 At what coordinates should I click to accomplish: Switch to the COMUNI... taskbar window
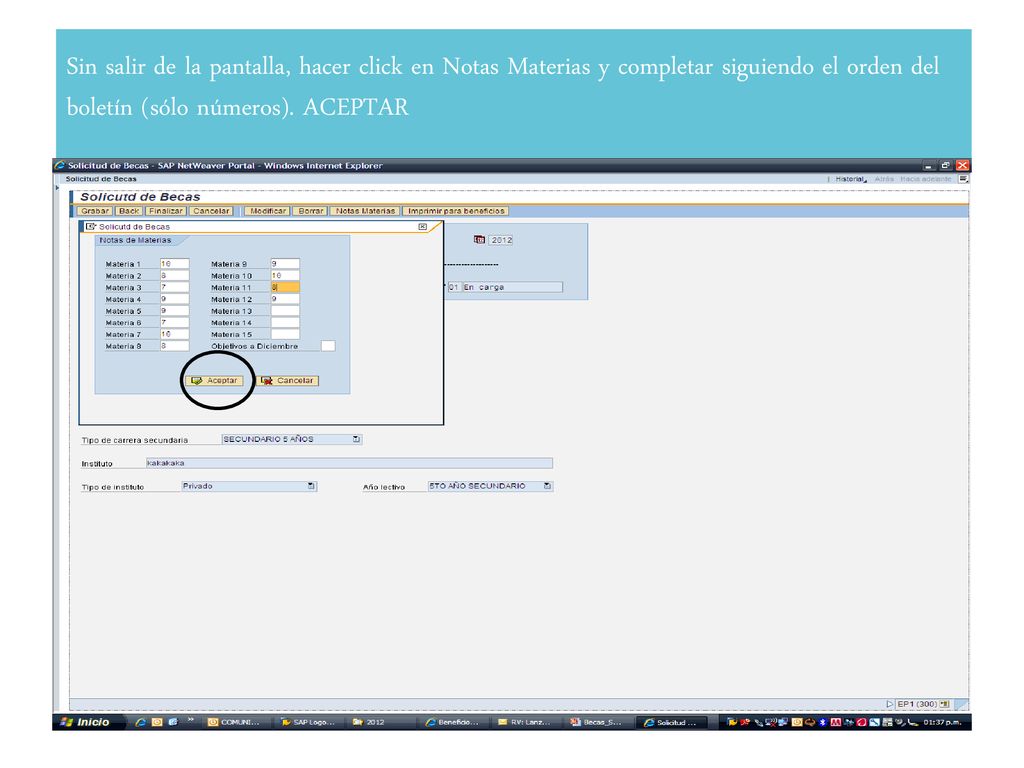pos(234,722)
